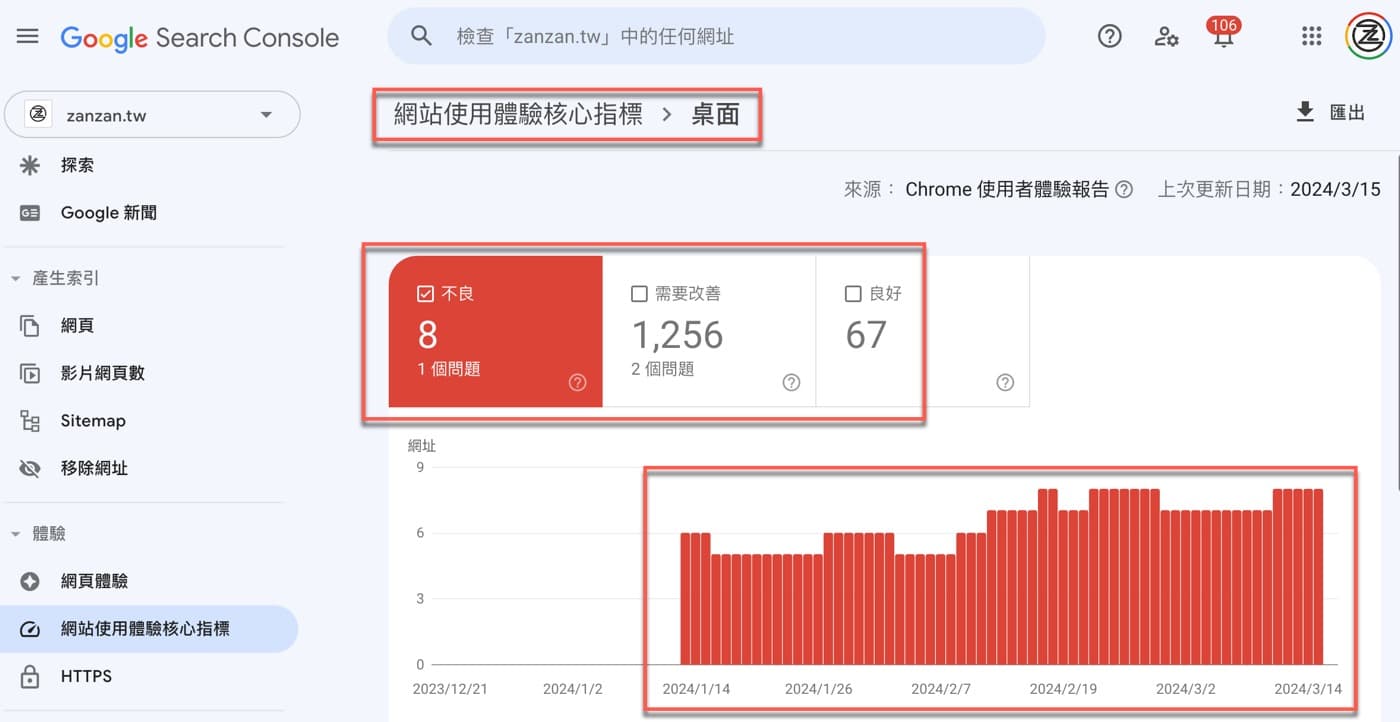
Task: Click the 匯出 export button
Action: [x=1330, y=112]
